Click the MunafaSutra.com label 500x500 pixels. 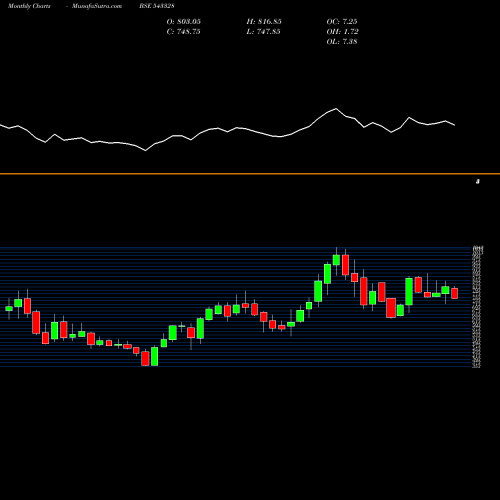pos(97,6)
